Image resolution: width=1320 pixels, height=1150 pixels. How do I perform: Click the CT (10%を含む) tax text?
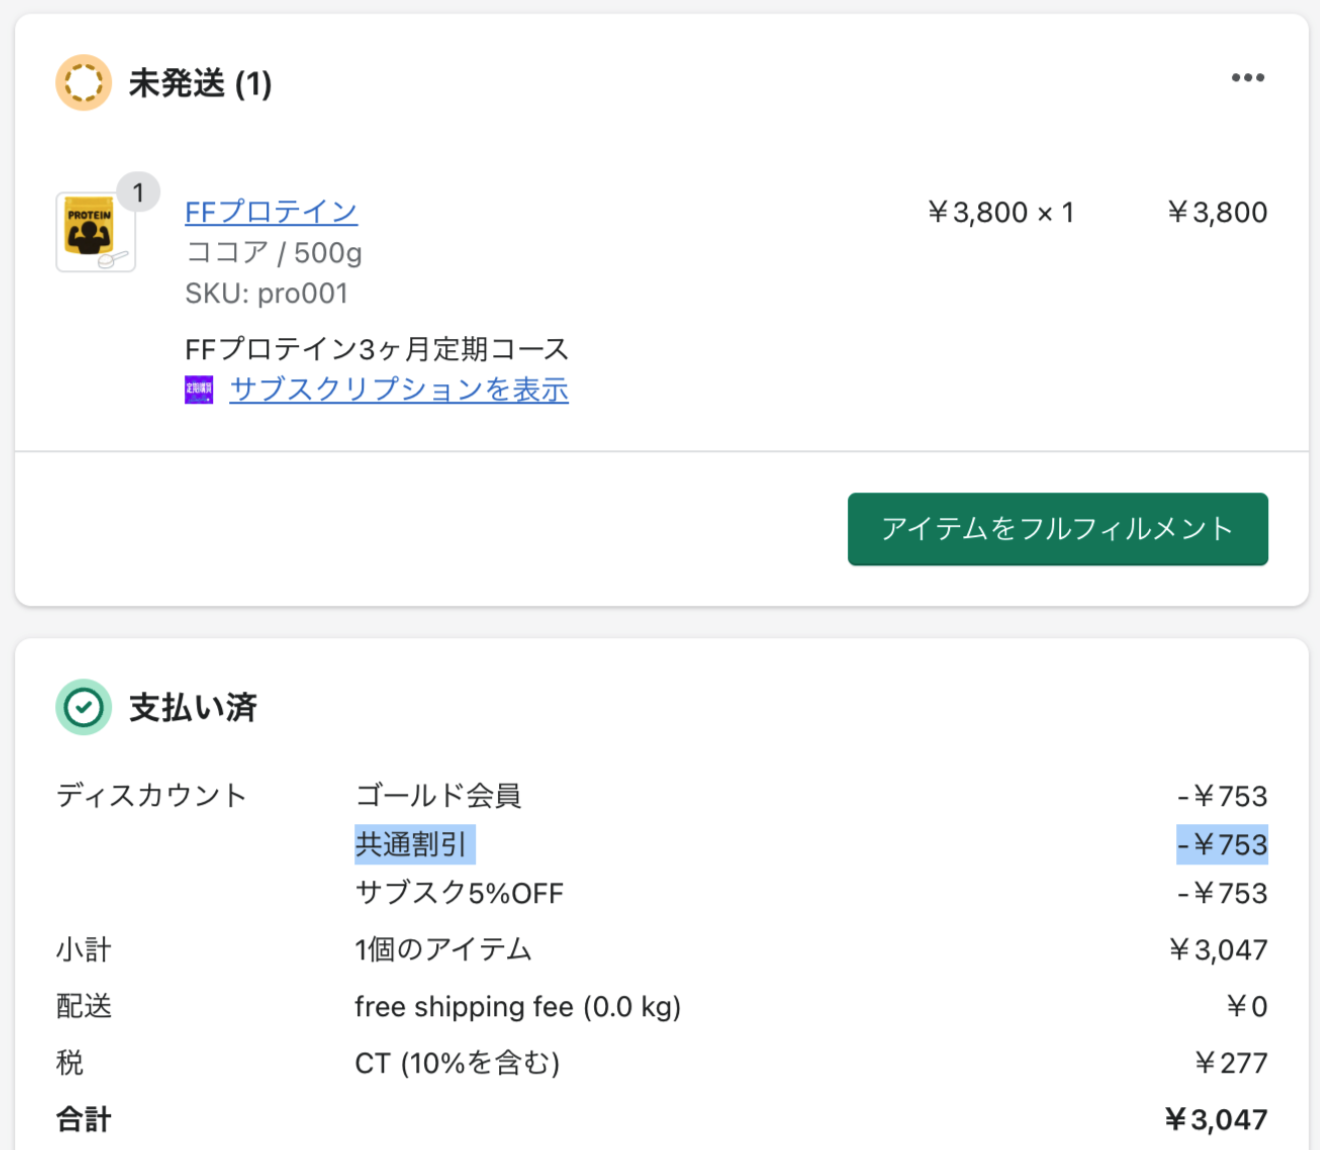(x=457, y=1063)
